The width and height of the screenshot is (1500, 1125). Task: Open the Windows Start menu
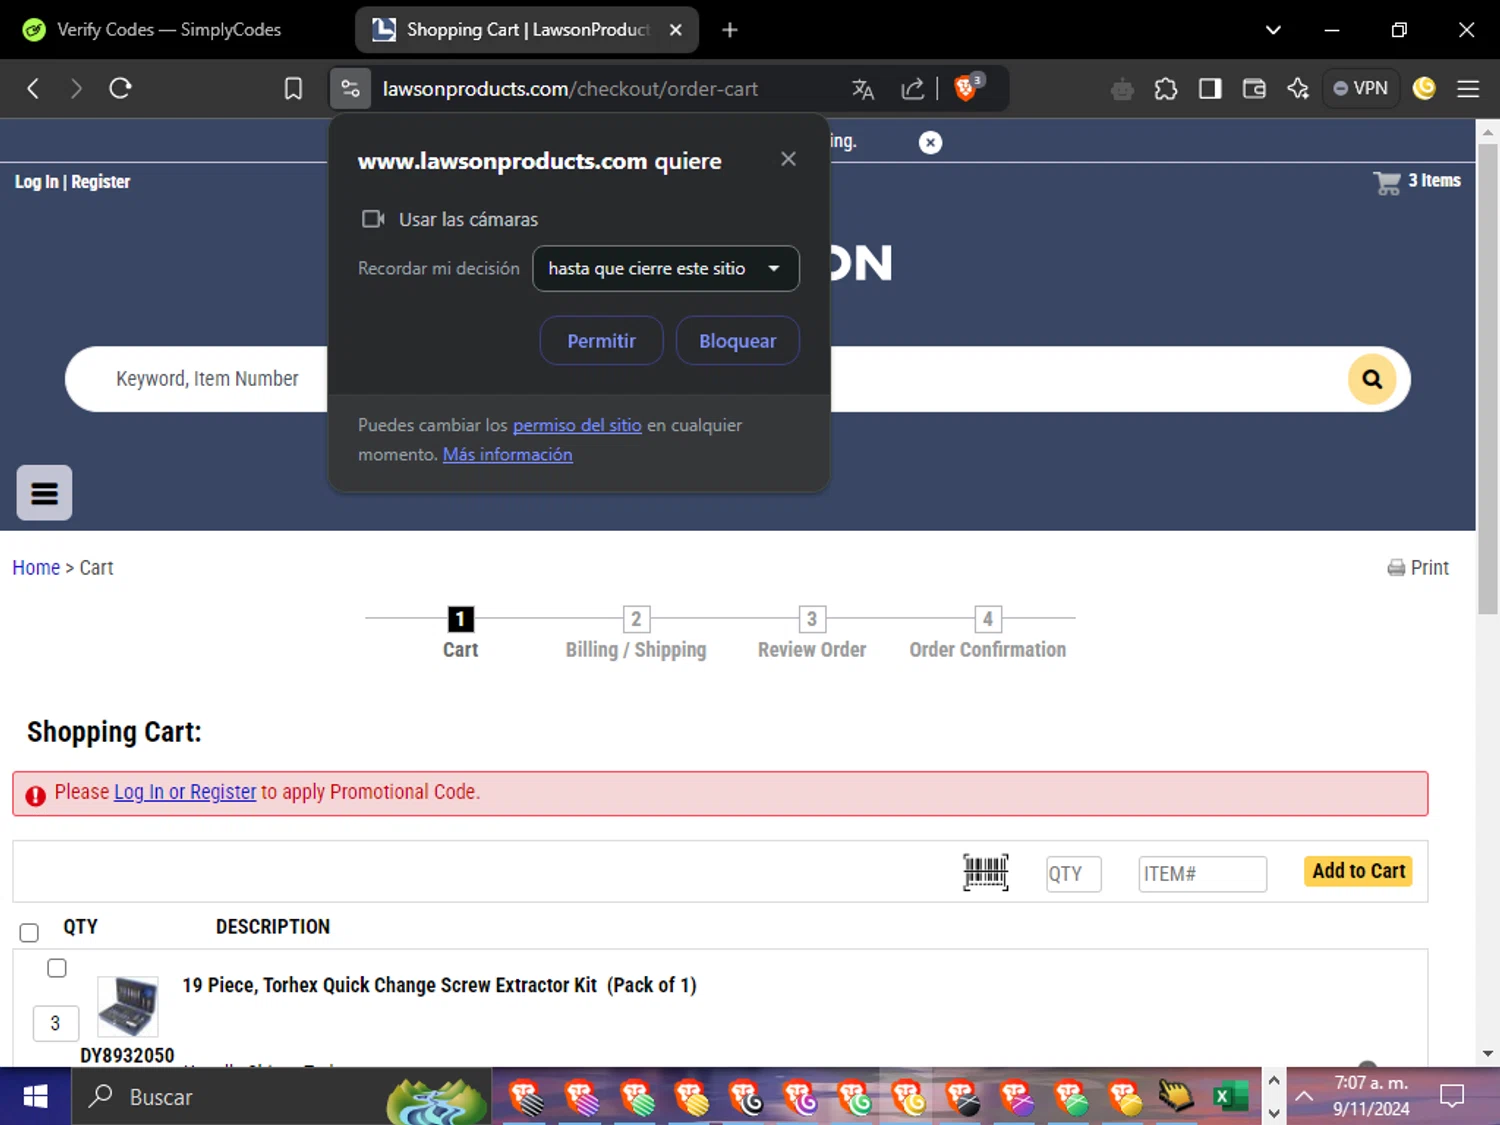click(x=35, y=1097)
